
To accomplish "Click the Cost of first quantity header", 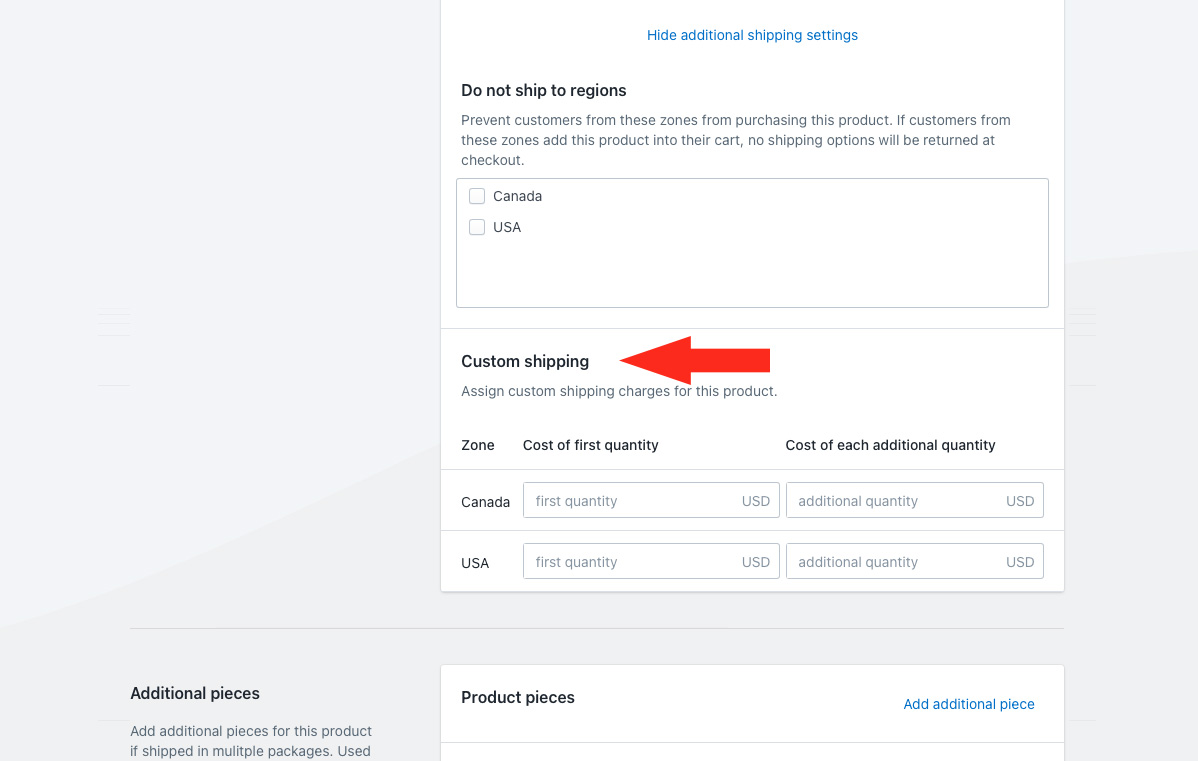I will pos(590,445).
